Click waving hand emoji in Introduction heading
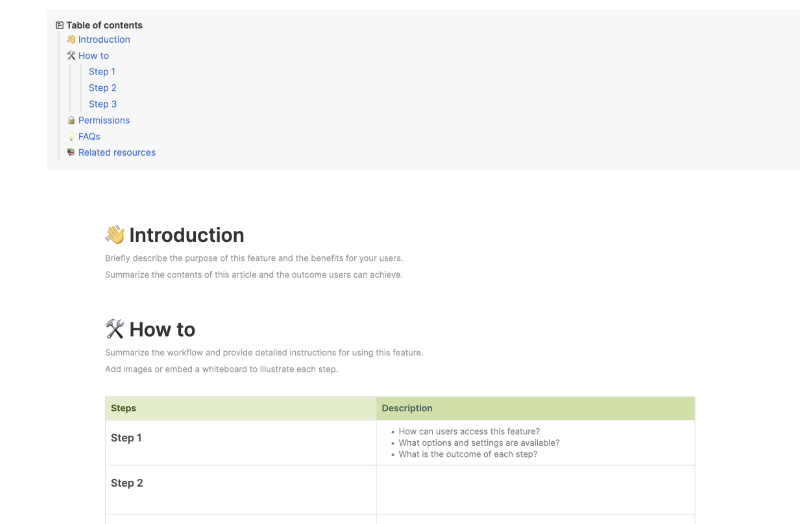Viewport: 800px width, 524px height. pyautogui.click(x=115, y=235)
